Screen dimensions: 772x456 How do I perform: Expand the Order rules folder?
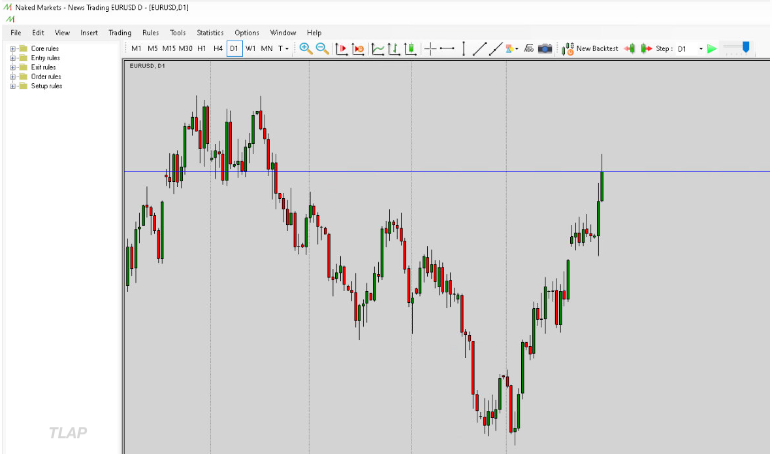coord(13,77)
